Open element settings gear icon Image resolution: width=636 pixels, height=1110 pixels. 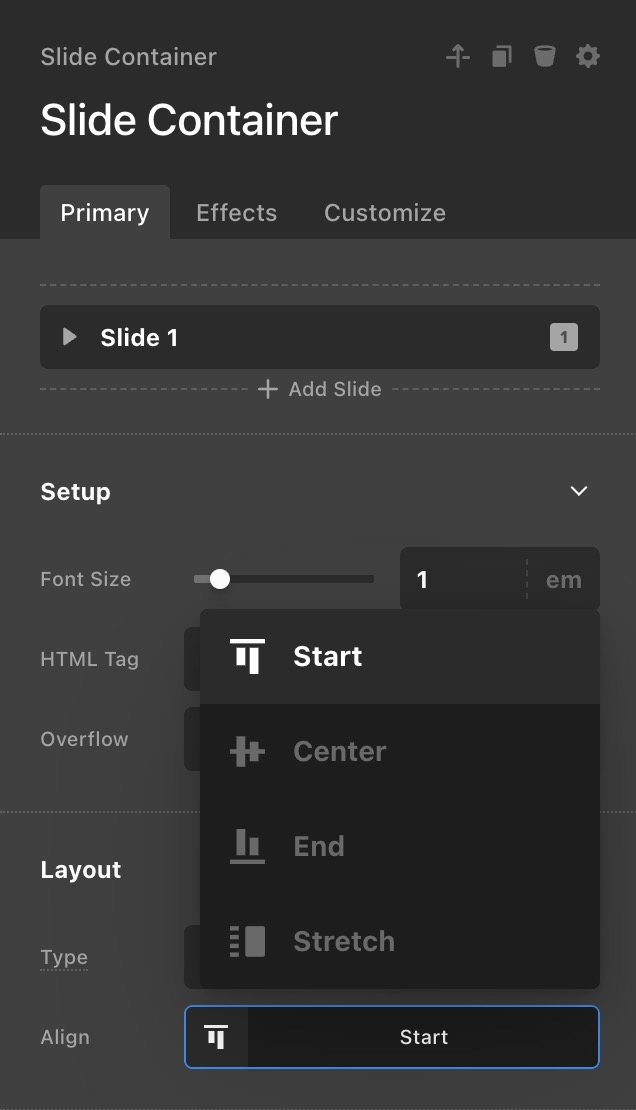(x=588, y=57)
